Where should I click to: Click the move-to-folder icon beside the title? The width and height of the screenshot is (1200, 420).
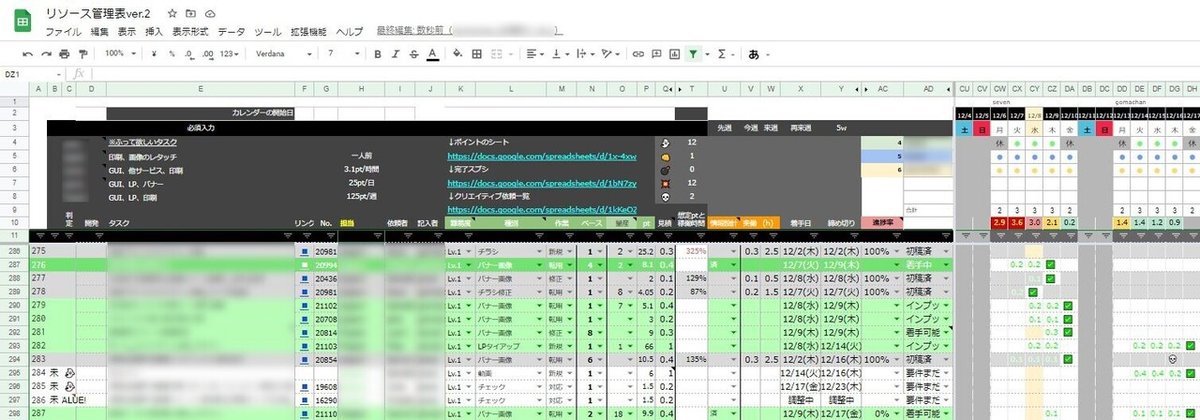[192, 14]
